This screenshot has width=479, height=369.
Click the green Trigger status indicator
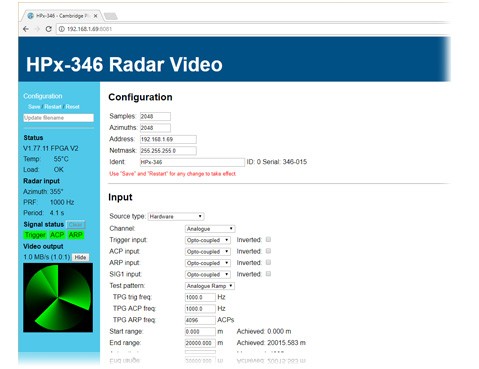click(x=35, y=235)
